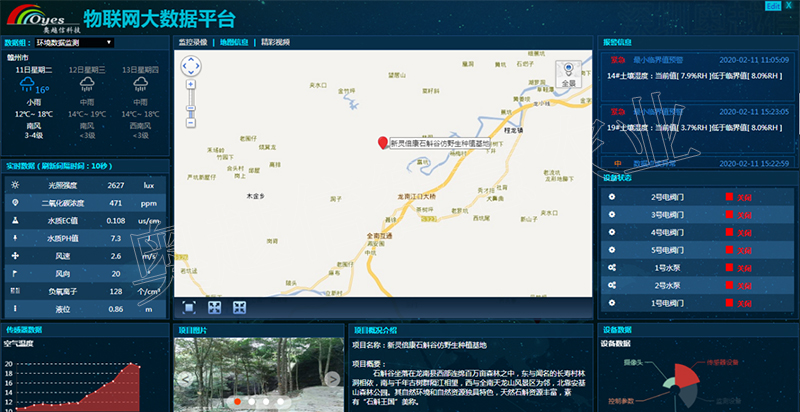Click the third layout icon below the map

[x=239, y=308]
